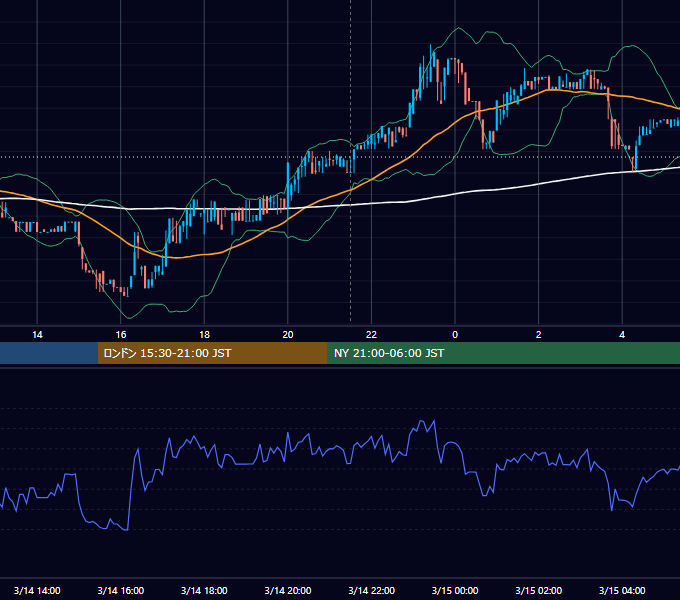The width and height of the screenshot is (680, 600).
Task: Click the 3/14 16:00 time label
Action: (x=121, y=590)
